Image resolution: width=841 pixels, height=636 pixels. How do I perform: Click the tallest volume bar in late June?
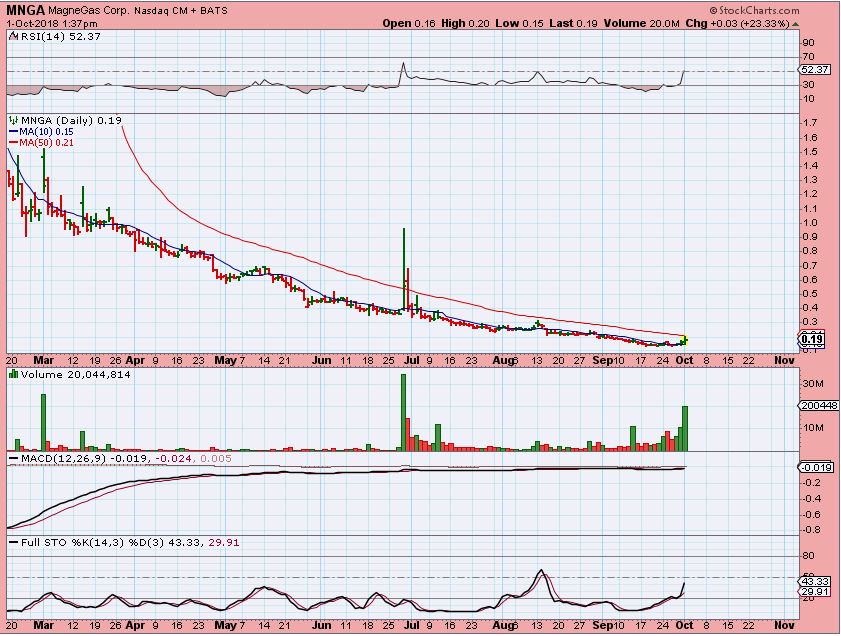(x=403, y=412)
